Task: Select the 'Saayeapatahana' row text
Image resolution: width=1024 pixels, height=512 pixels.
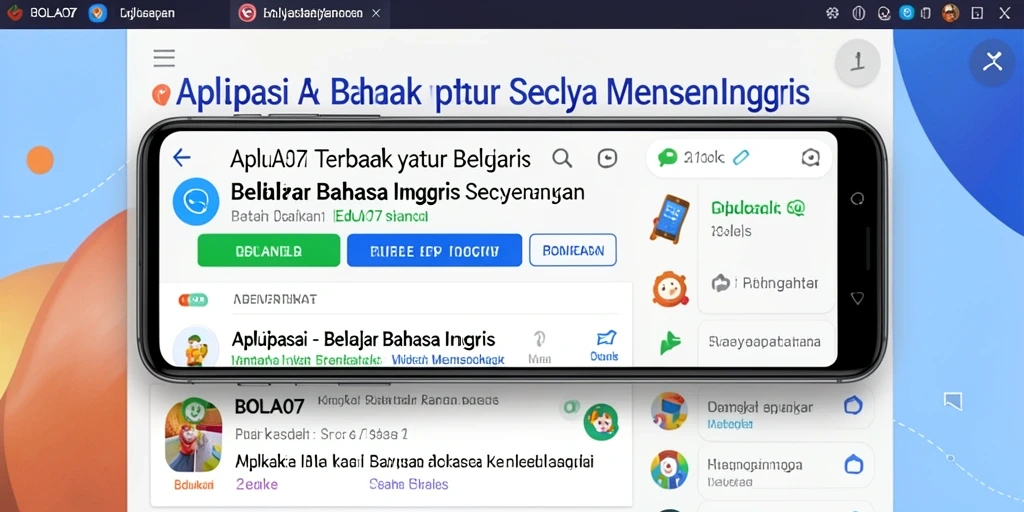Action: (765, 342)
